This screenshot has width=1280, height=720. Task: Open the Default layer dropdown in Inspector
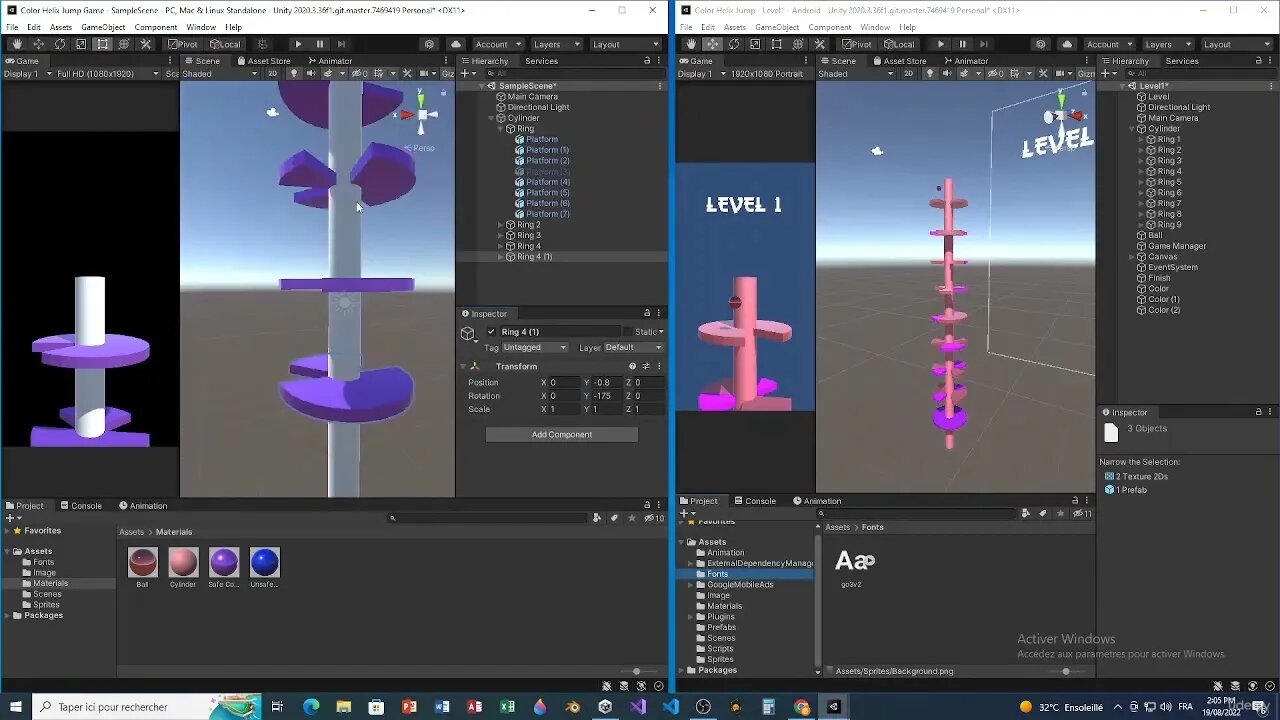coord(634,347)
